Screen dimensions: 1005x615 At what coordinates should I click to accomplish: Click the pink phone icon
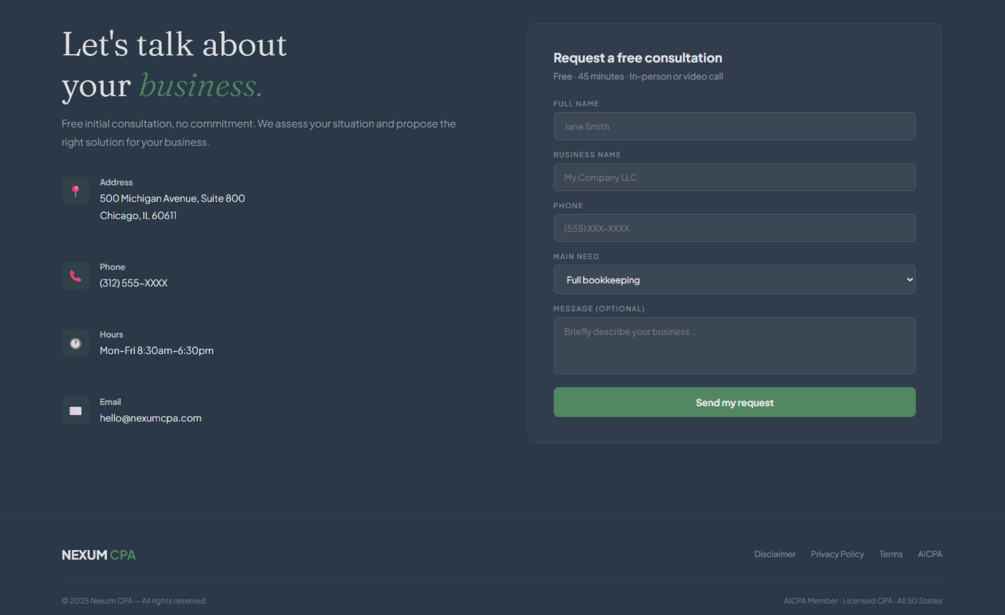76,275
